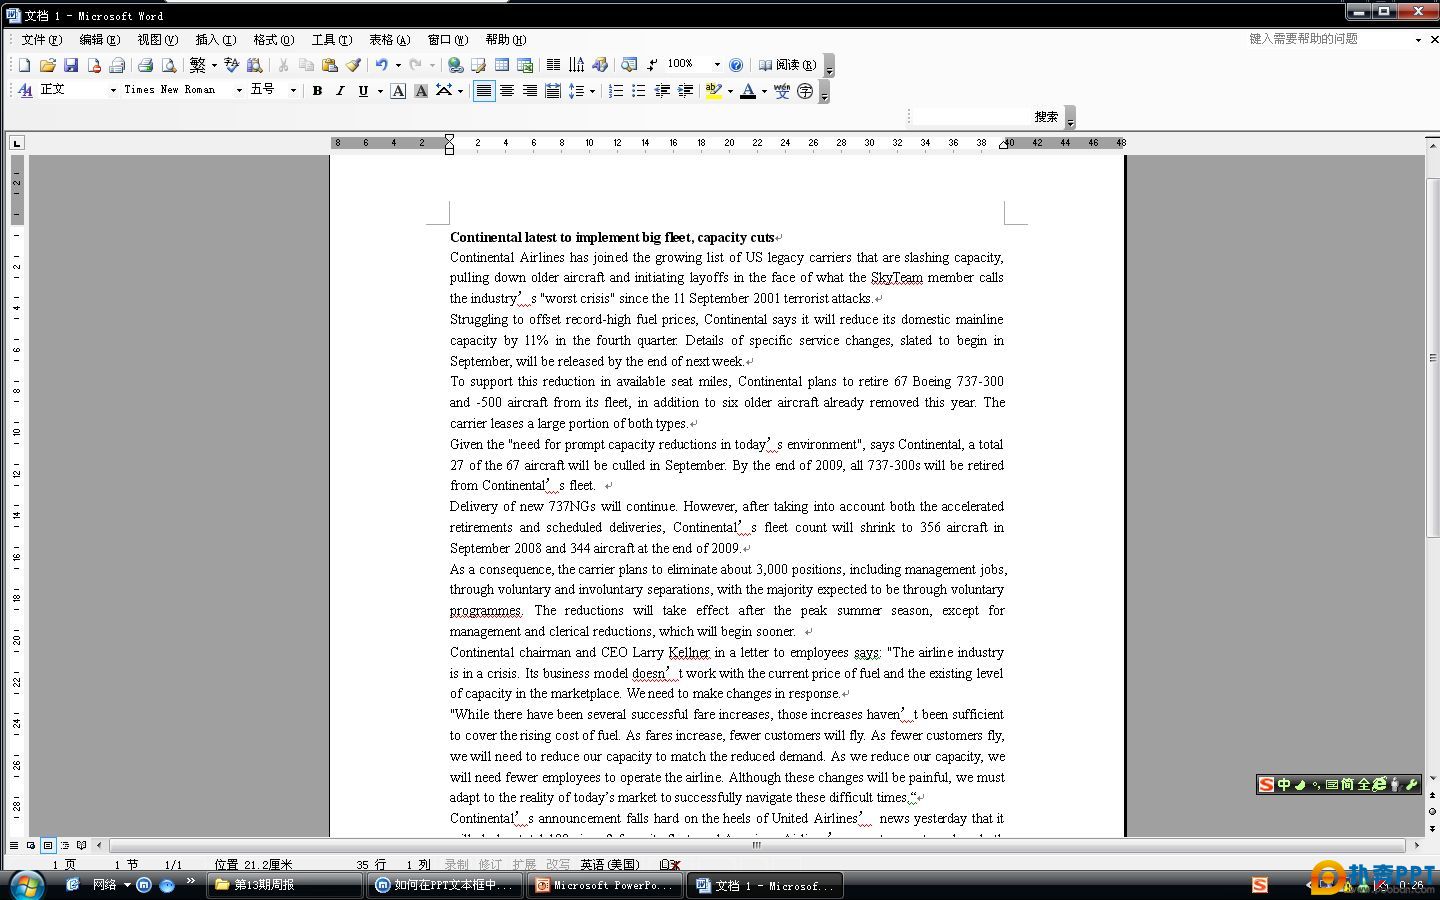Open the 视图(V) menu
Screen dimensions: 1440x900
pos(157,40)
